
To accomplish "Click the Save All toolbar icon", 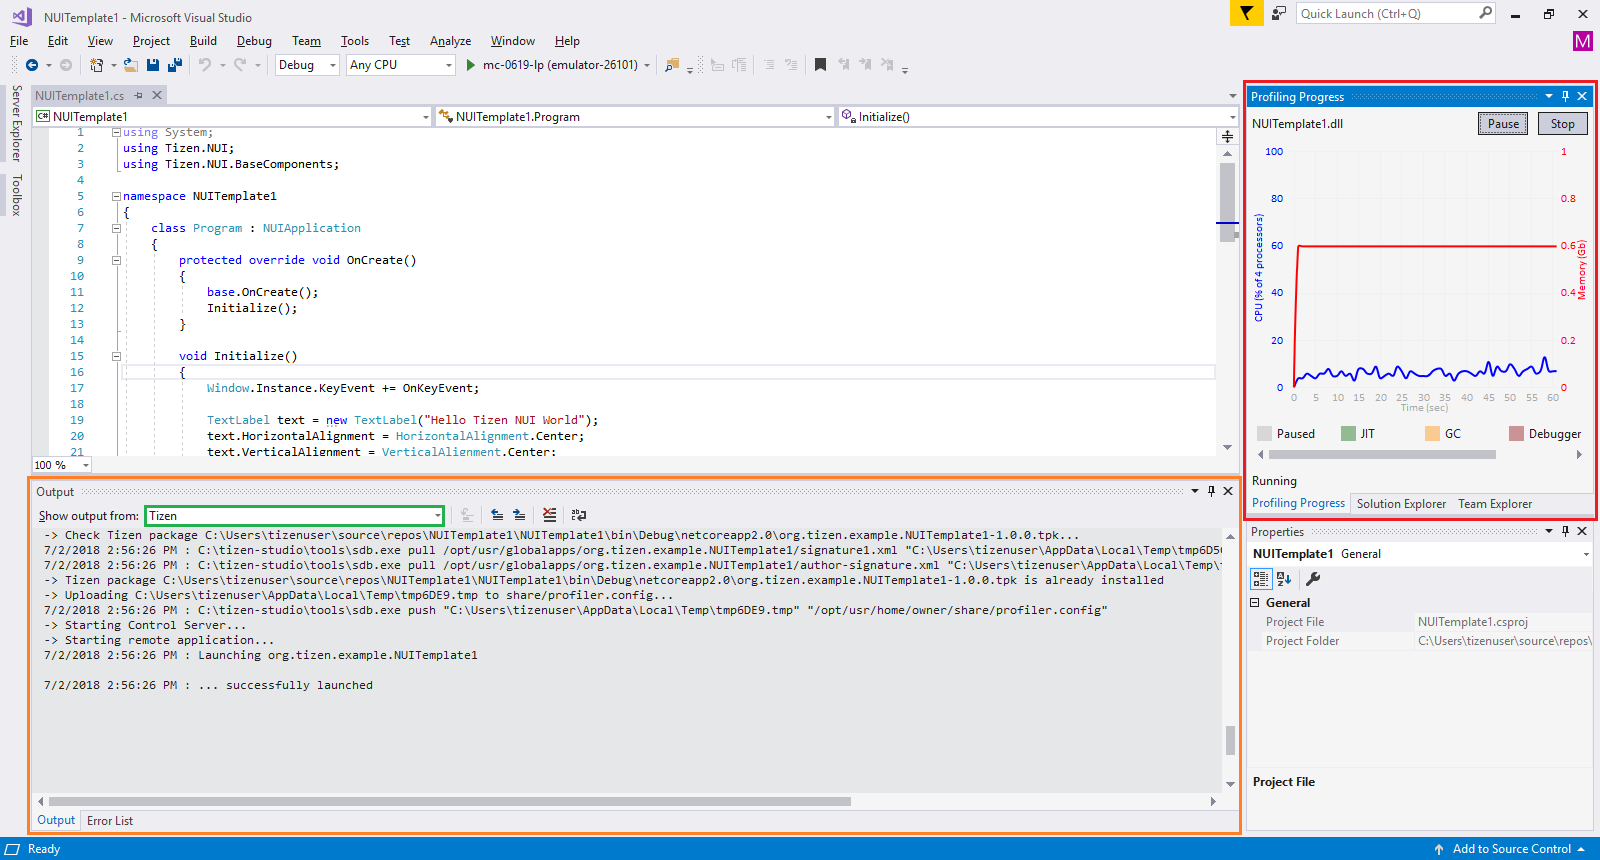I will 174,65.
